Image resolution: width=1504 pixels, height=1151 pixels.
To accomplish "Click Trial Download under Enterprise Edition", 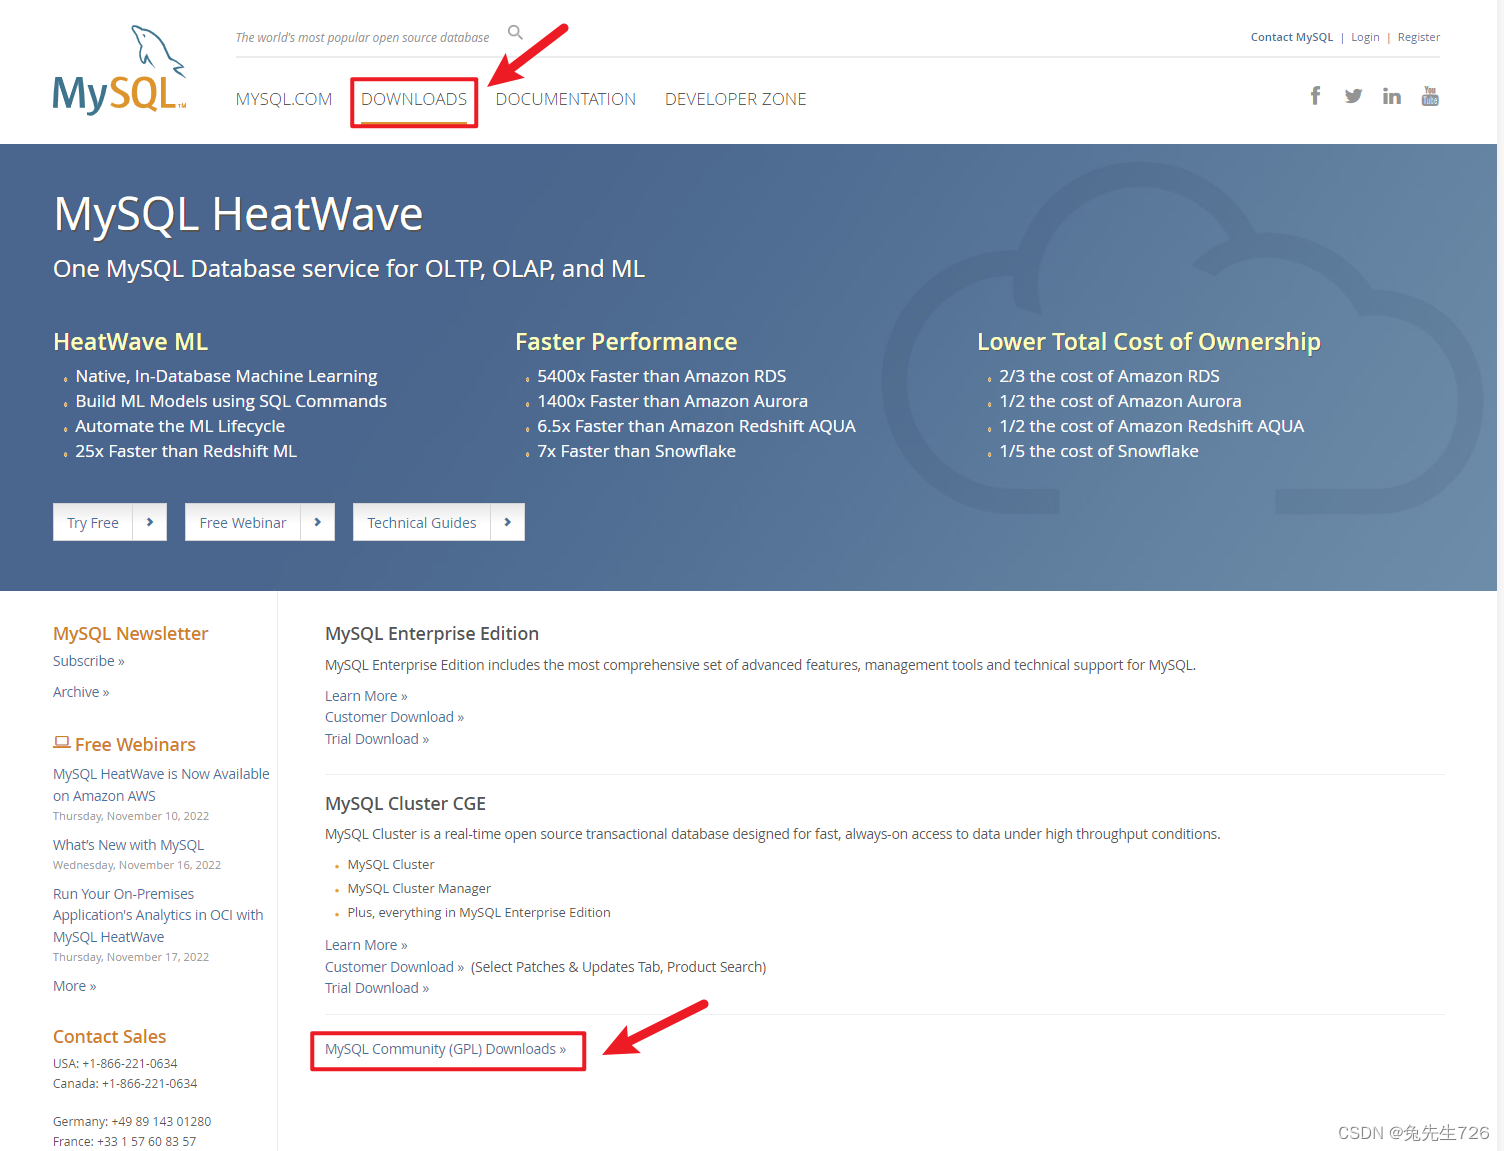I will pyautogui.click(x=377, y=739).
